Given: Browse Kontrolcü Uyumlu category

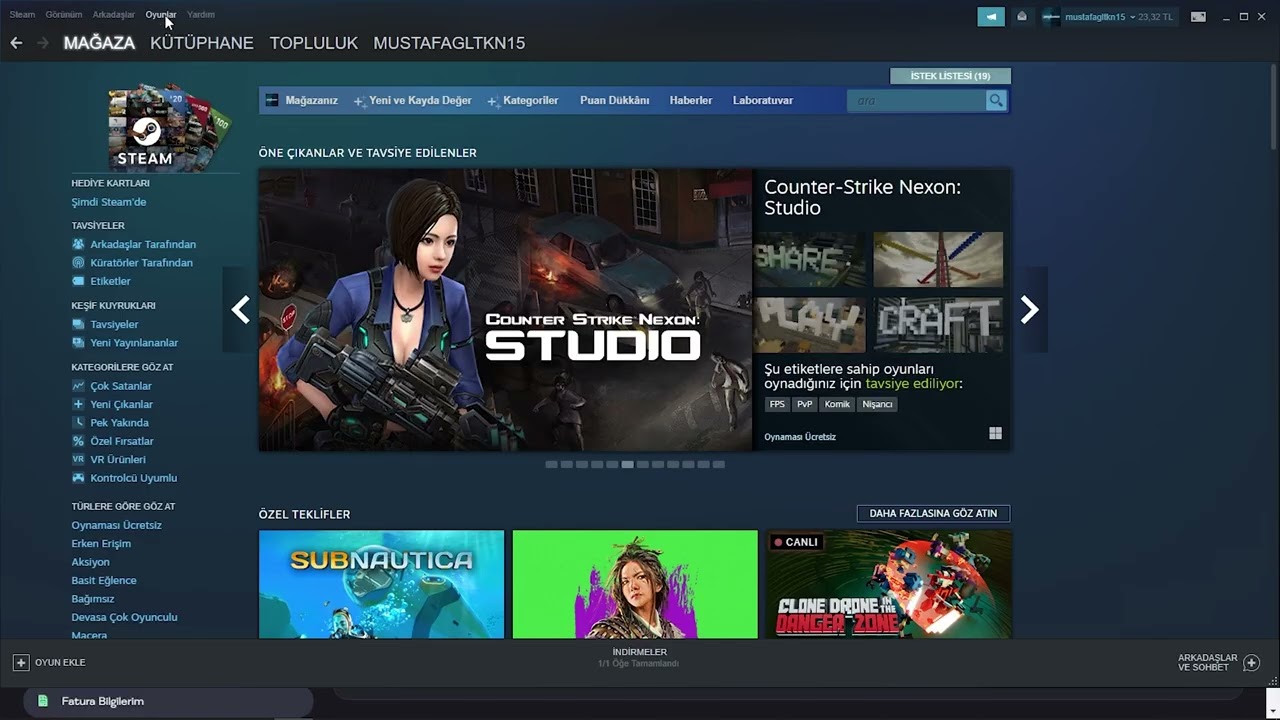Looking at the screenshot, I should coord(133,478).
